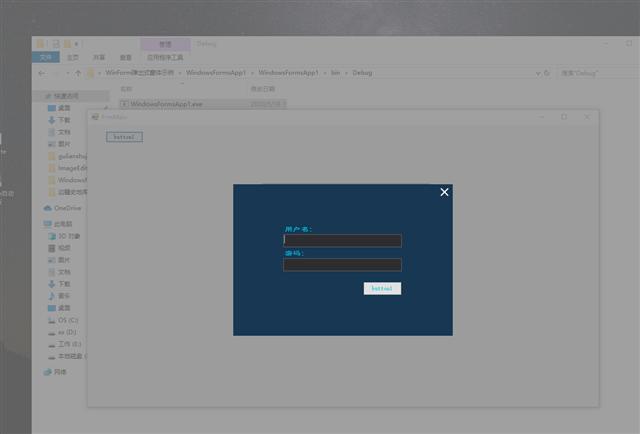Click the 用户名 username input field
This screenshot has width=640, height=434.
pyautogui.click(x=342, y=240)
